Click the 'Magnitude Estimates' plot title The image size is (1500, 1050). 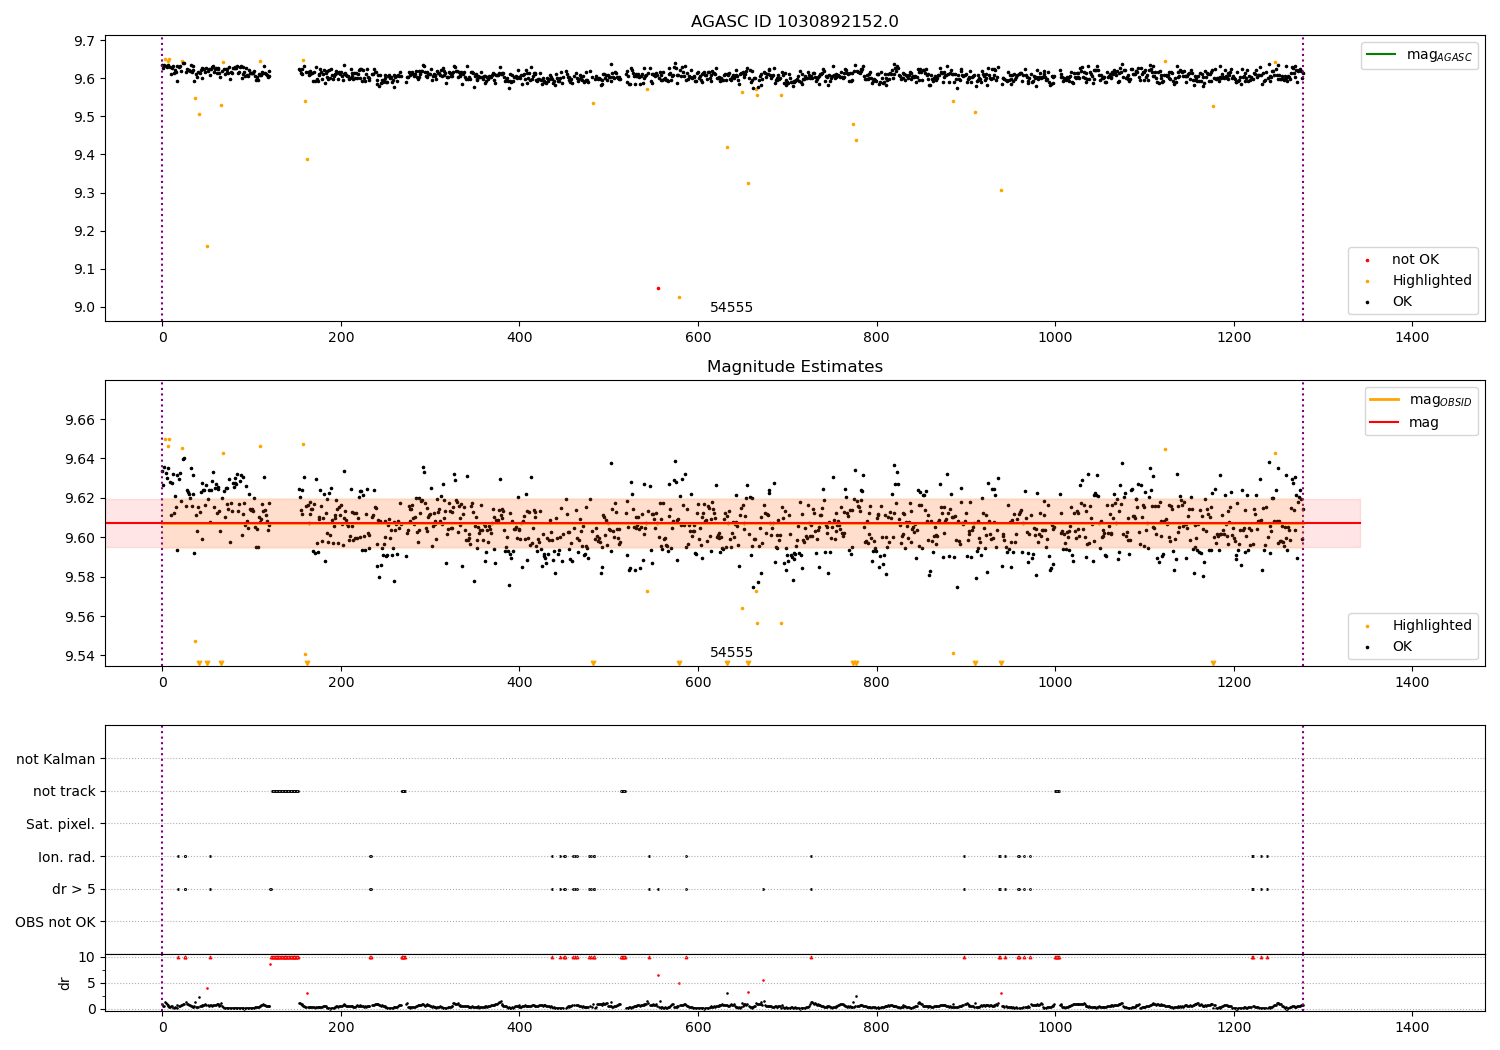tap(794, 367)
